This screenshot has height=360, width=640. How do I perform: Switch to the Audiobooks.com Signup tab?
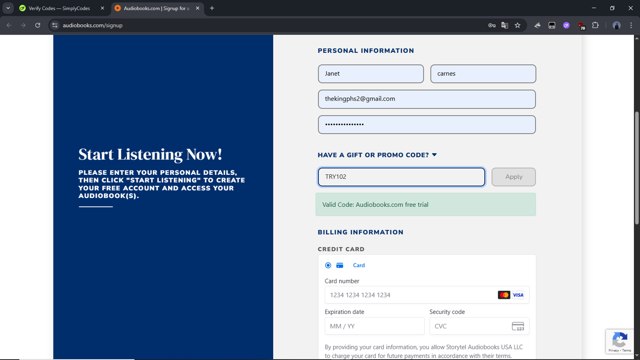click(157, 8)
